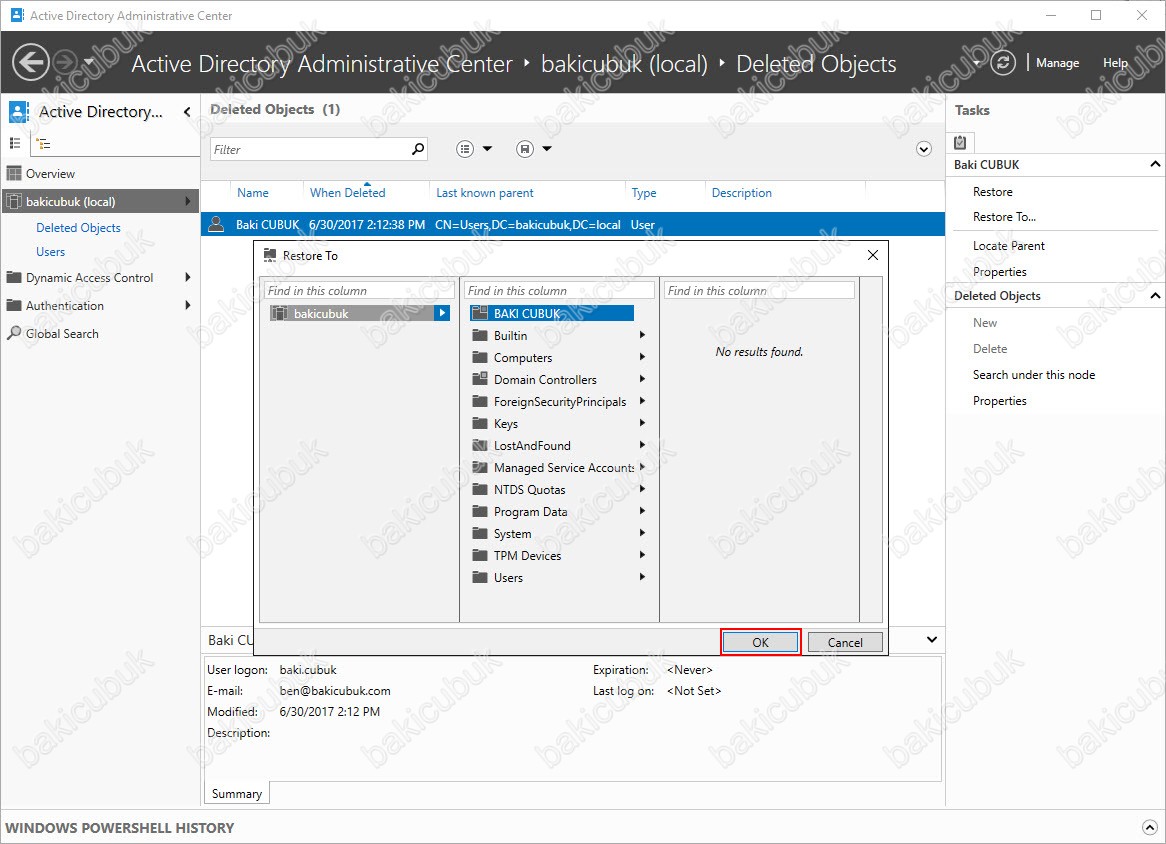Image resolution: width=1166 pixels, height=844 pixels.
Task: Select the Domain Controllers container
Action: pyautogui.click(x=545, y=379)
